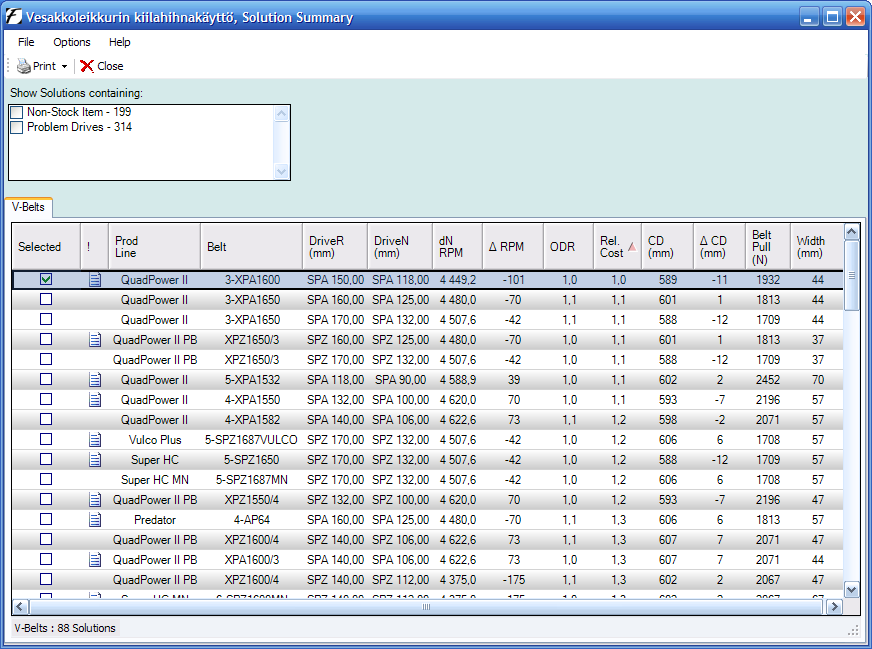Sort by the Rel. Cost column header
The width and height of the screenshot is (872, 649).
point(617,246)
